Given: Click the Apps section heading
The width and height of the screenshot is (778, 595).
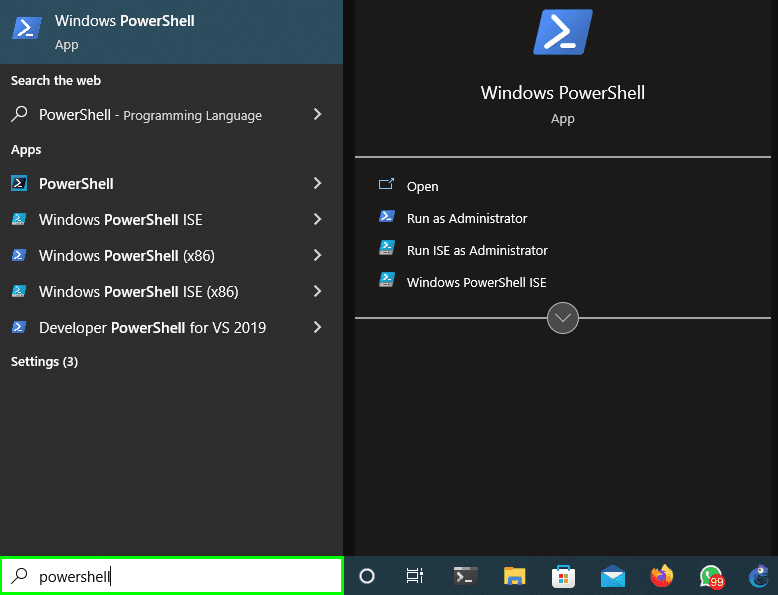Looking at the screenshot, I should [26, 149].
